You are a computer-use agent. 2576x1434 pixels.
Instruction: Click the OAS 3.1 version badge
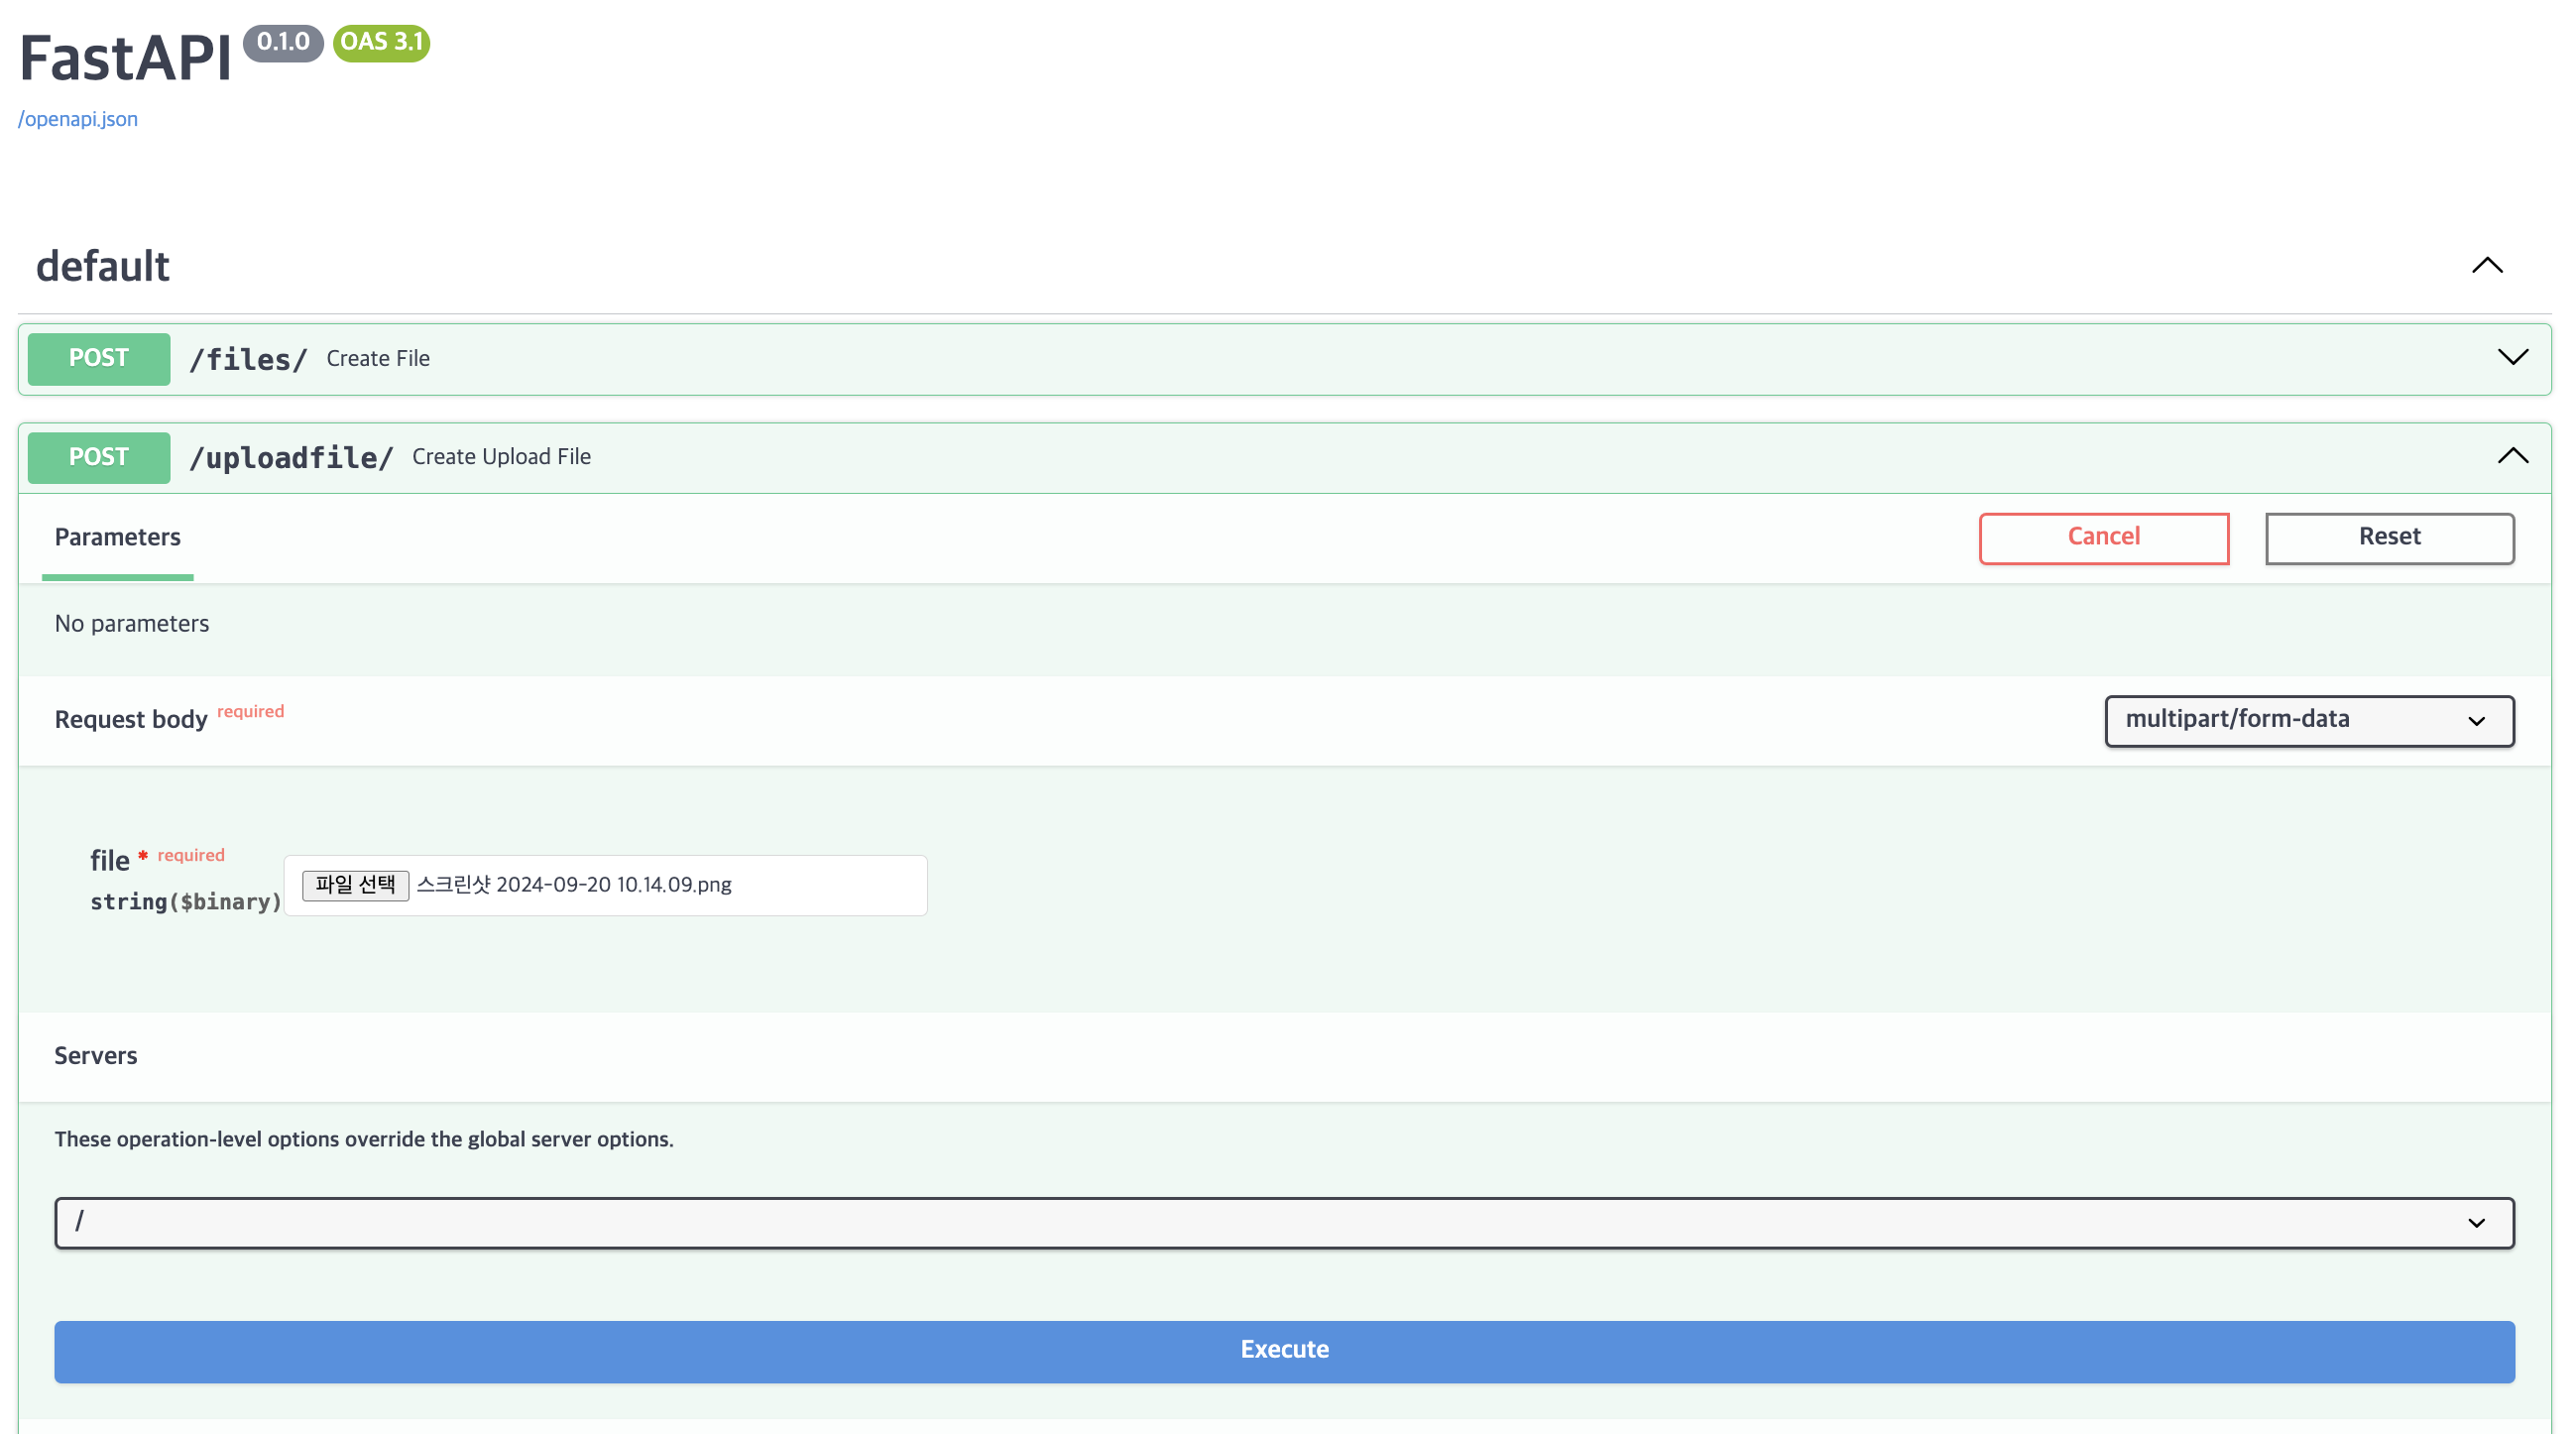coord(381,43)
